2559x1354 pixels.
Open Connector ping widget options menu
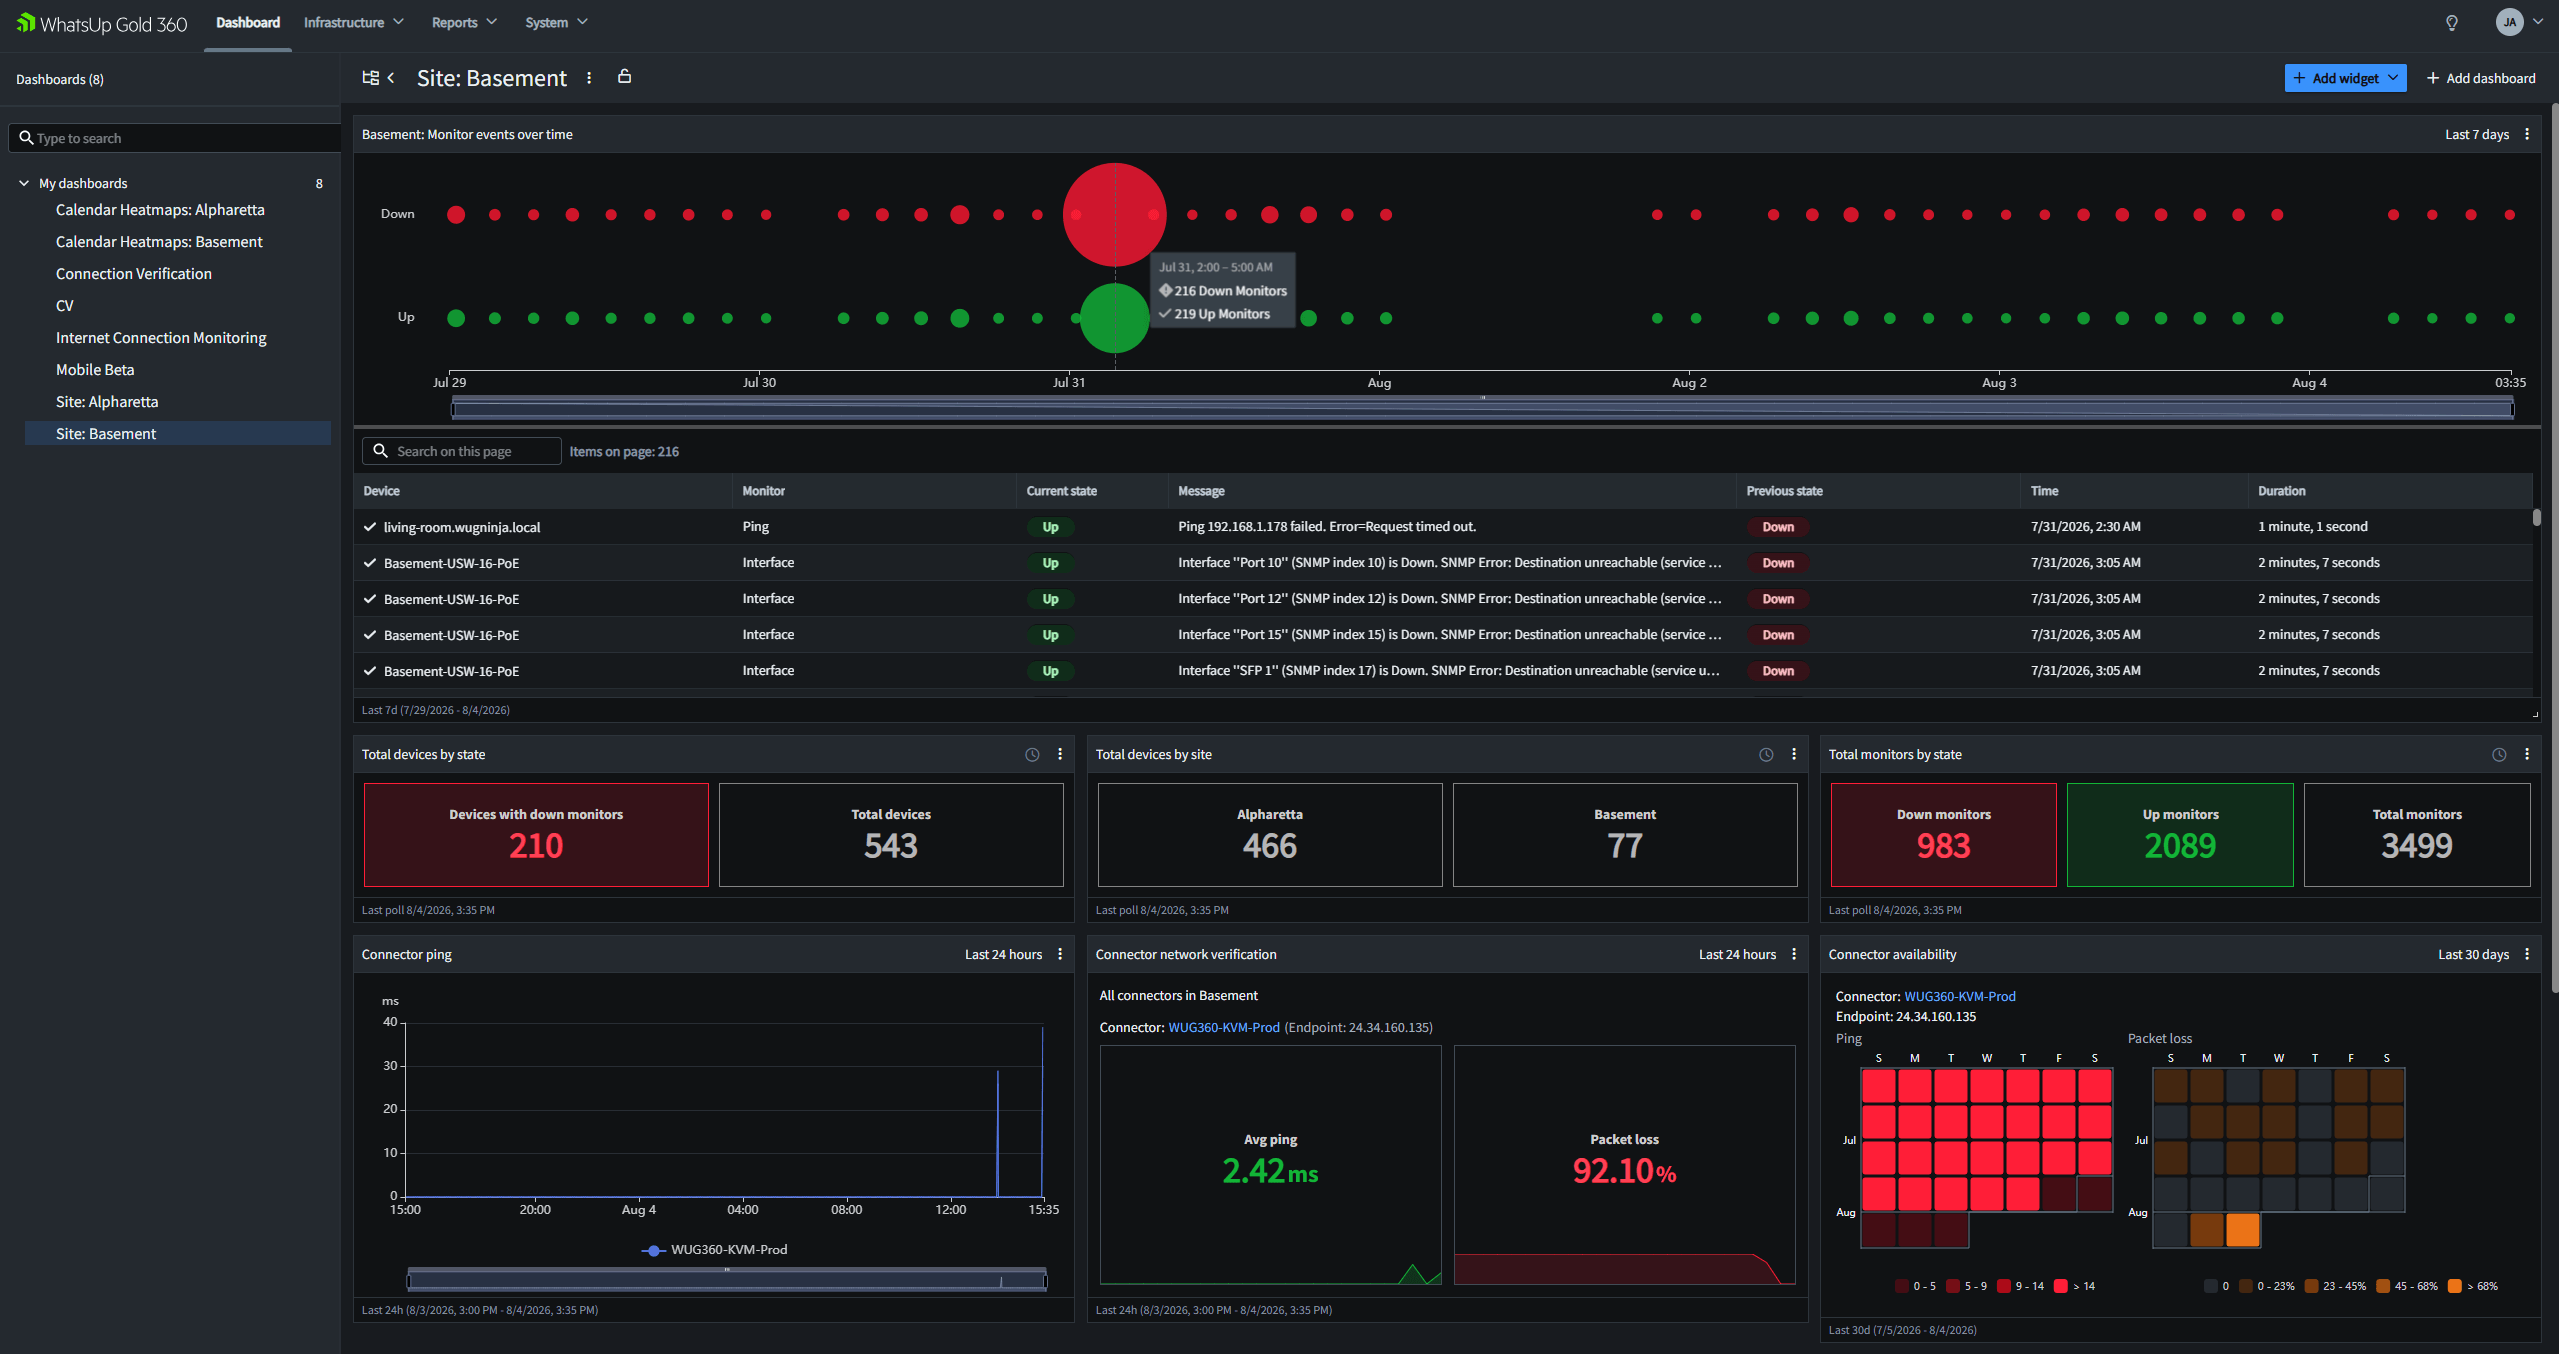click(x=1060, y=954)
